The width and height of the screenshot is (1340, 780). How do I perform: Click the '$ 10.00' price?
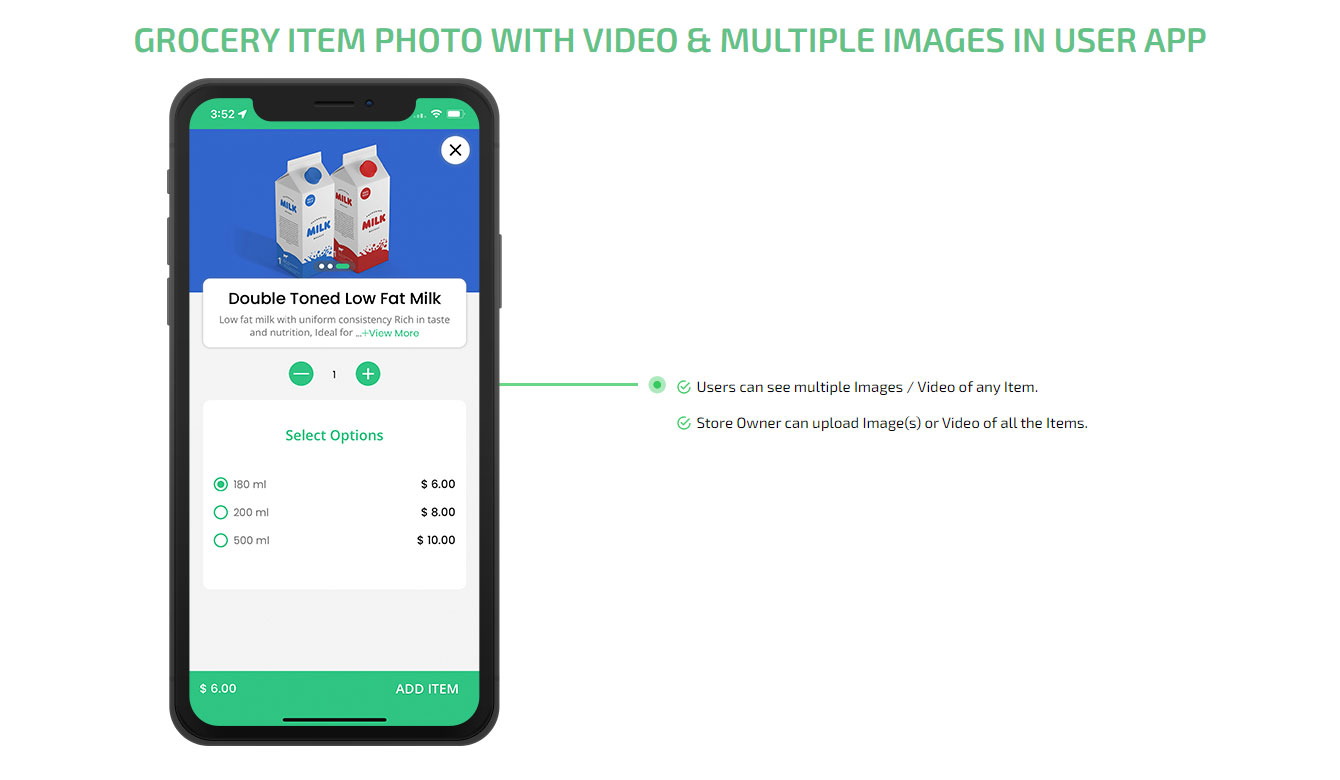(x=436, y=540)
